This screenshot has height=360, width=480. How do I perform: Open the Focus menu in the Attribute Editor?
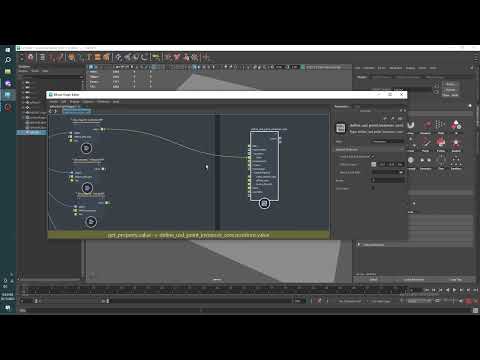[382, 68]
